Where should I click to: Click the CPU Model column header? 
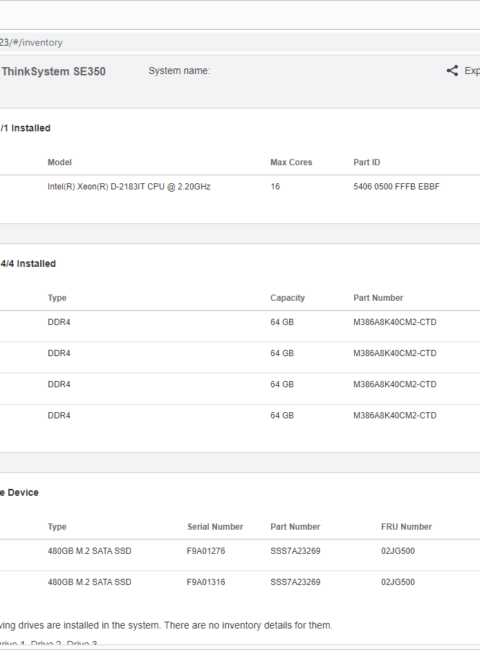click(59, 162)
